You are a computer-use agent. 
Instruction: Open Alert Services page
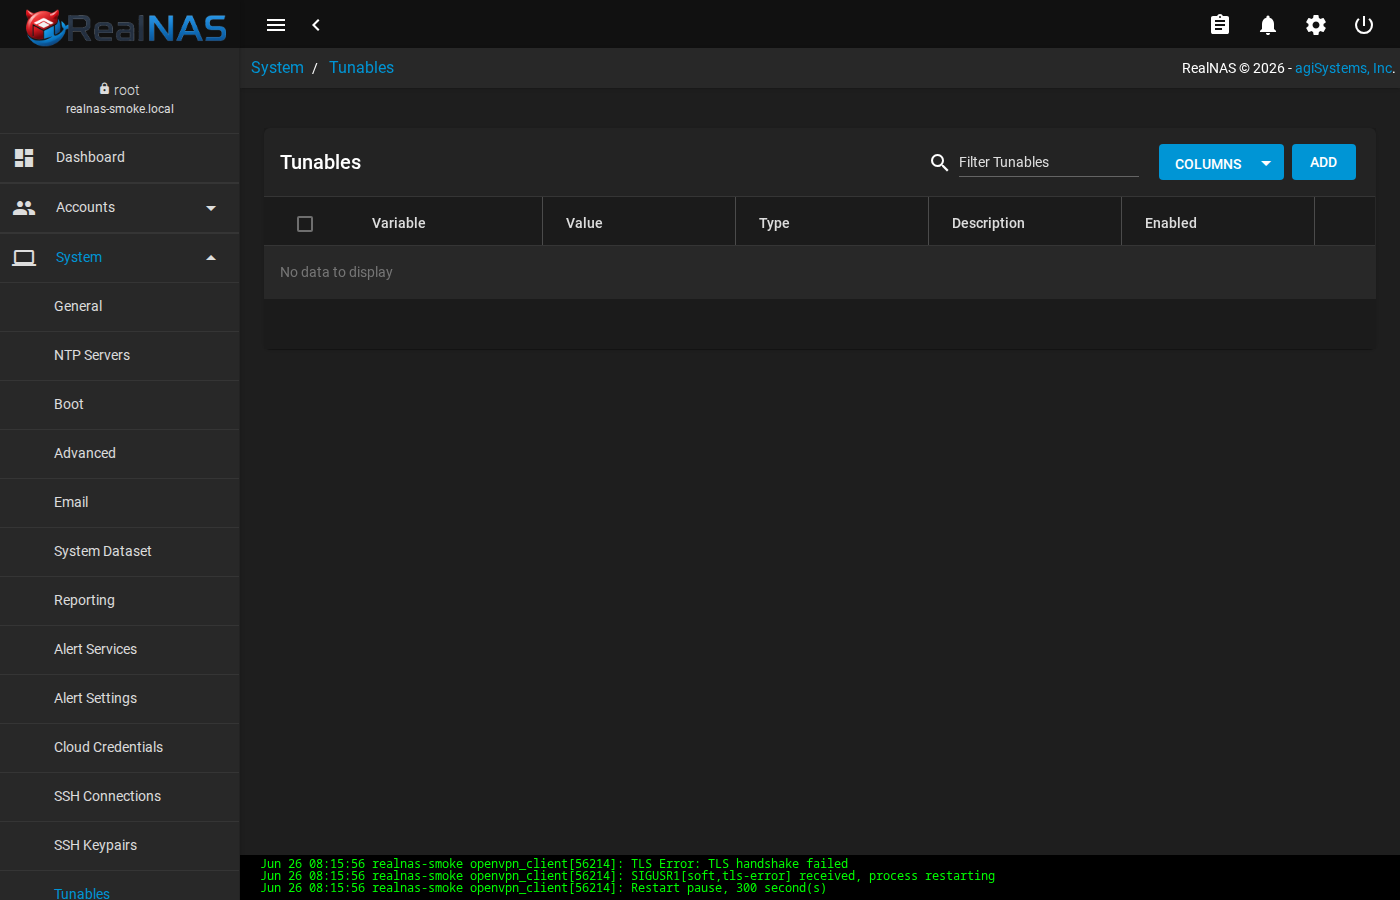pyautogui.click(x=120, y=649)
